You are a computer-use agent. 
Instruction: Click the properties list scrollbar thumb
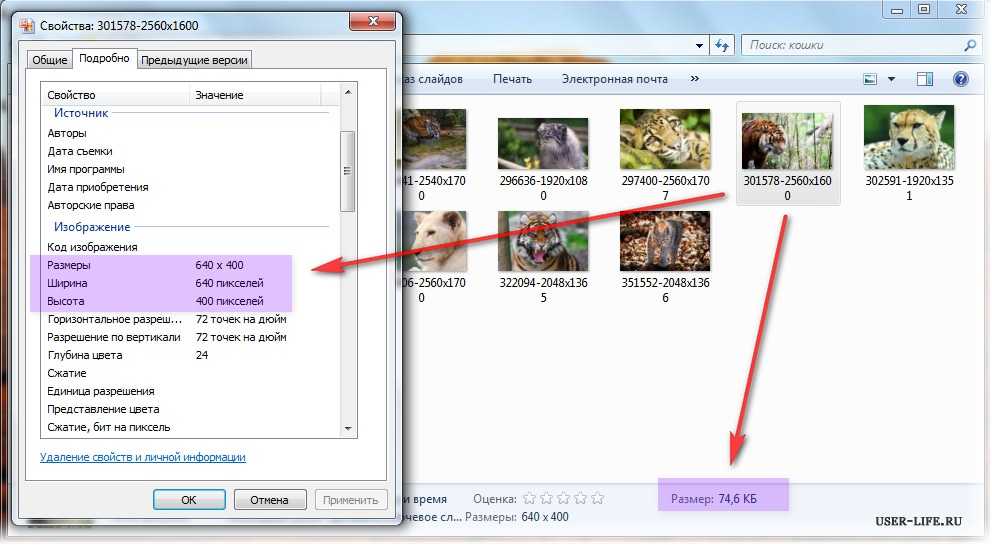[347, 171]
